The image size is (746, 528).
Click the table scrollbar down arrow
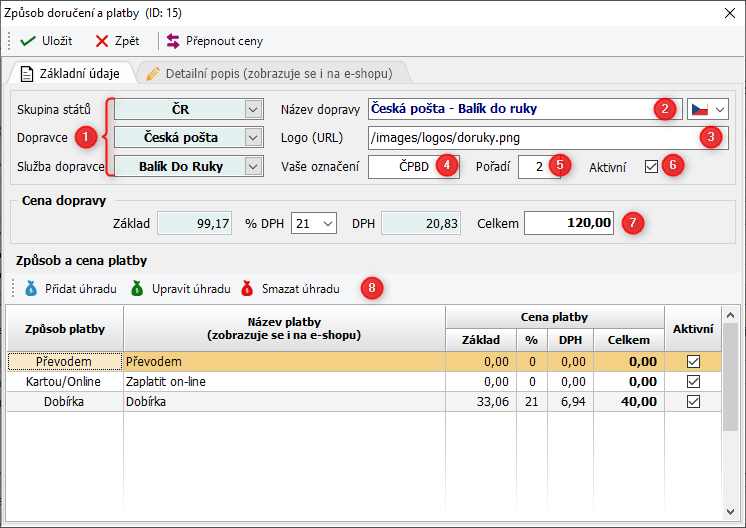coord(730,511)
